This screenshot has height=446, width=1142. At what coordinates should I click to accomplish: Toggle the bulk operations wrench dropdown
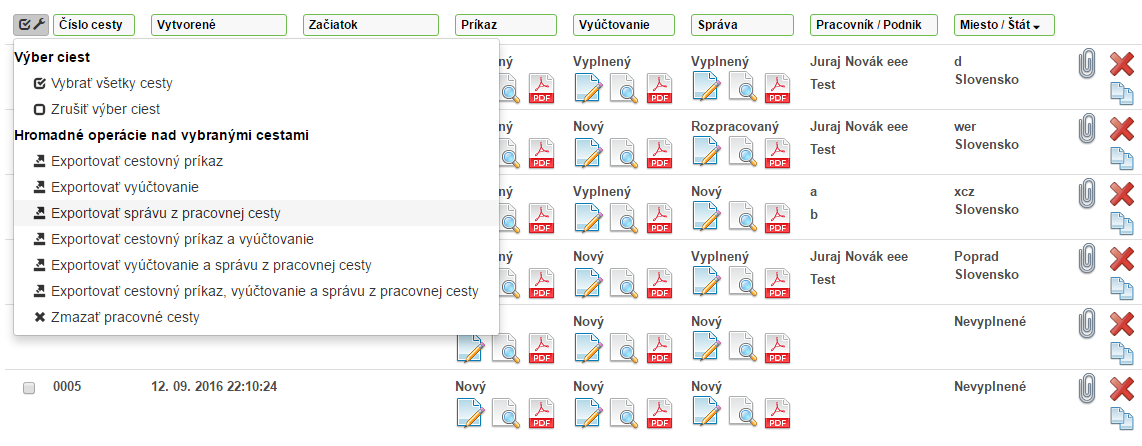tap(31, 25)
